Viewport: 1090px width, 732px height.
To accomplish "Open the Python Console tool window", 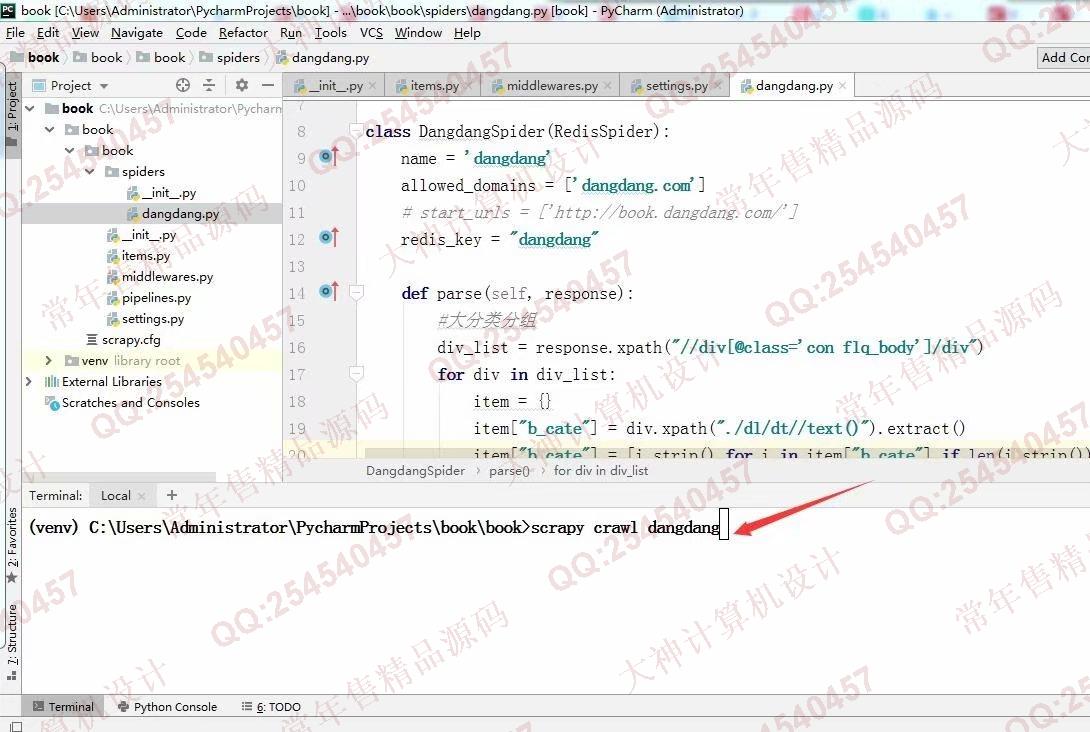I will (167, 706).
